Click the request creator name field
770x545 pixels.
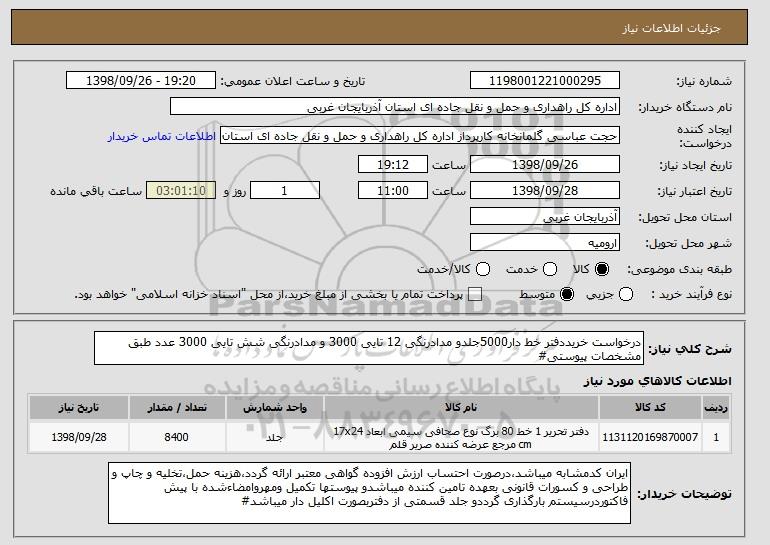tap(420, 136)
